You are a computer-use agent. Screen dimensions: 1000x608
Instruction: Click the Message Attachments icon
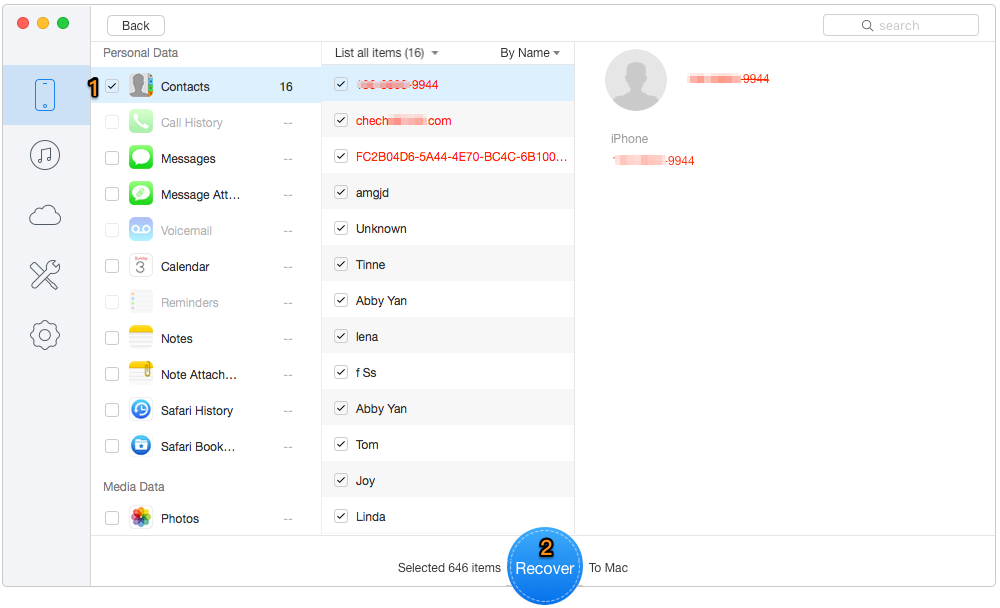(x=141, y=193)
